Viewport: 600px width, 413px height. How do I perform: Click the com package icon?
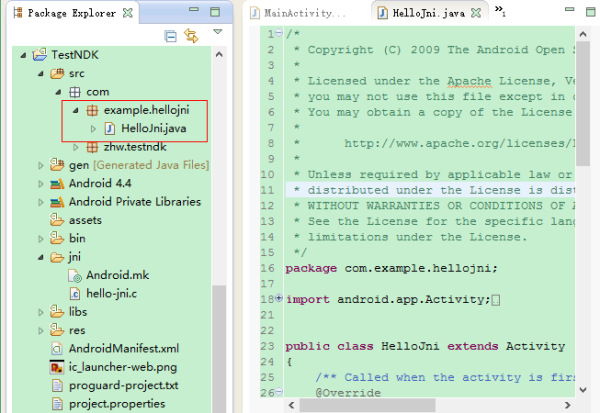pos(75,92)
